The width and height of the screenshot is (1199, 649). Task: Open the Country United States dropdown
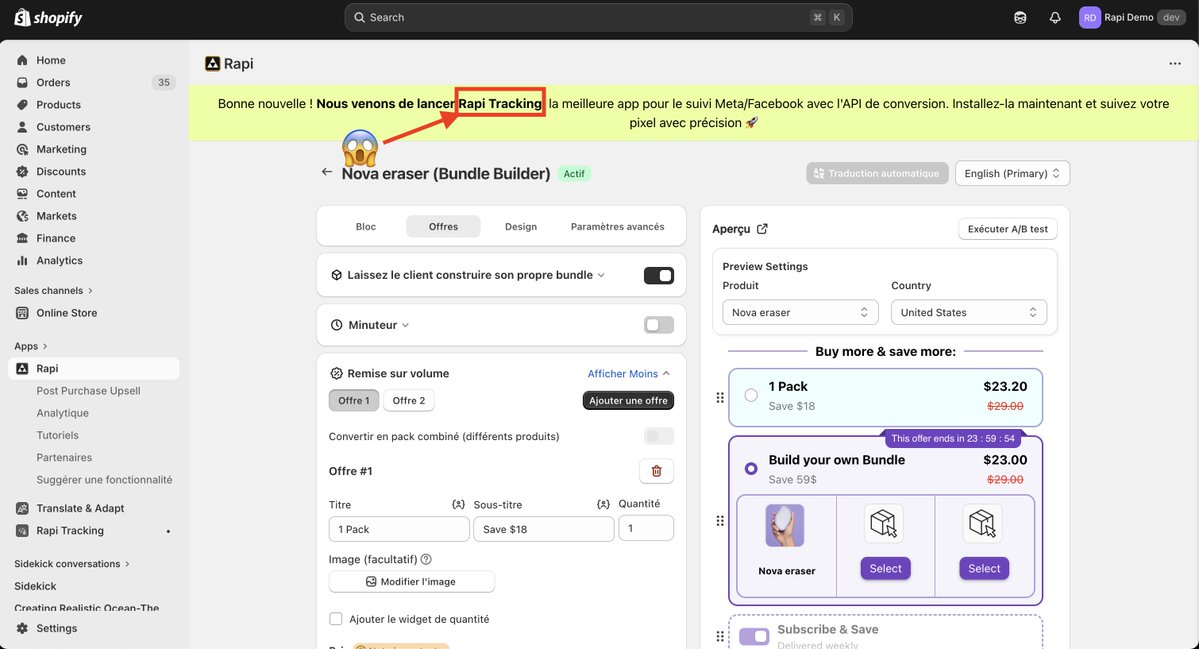[x=969, y=312]
